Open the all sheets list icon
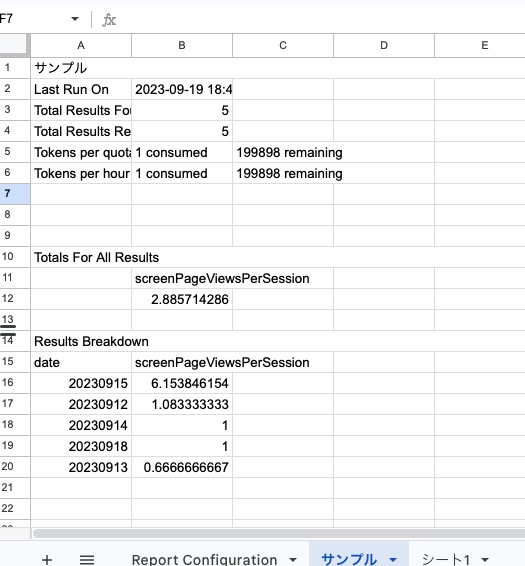This screenshot has width=525, height=566. 87,560
